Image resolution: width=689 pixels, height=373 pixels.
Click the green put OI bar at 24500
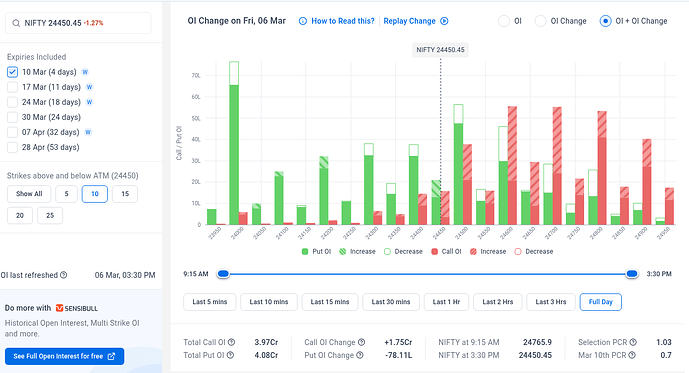458,164
